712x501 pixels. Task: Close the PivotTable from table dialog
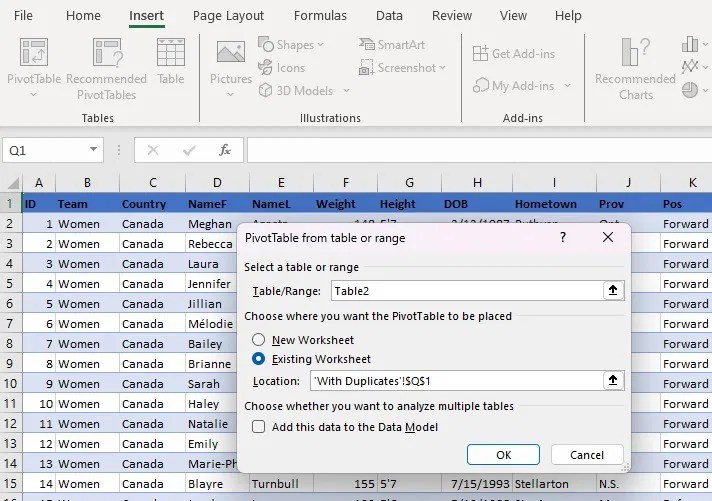point(608,237)
